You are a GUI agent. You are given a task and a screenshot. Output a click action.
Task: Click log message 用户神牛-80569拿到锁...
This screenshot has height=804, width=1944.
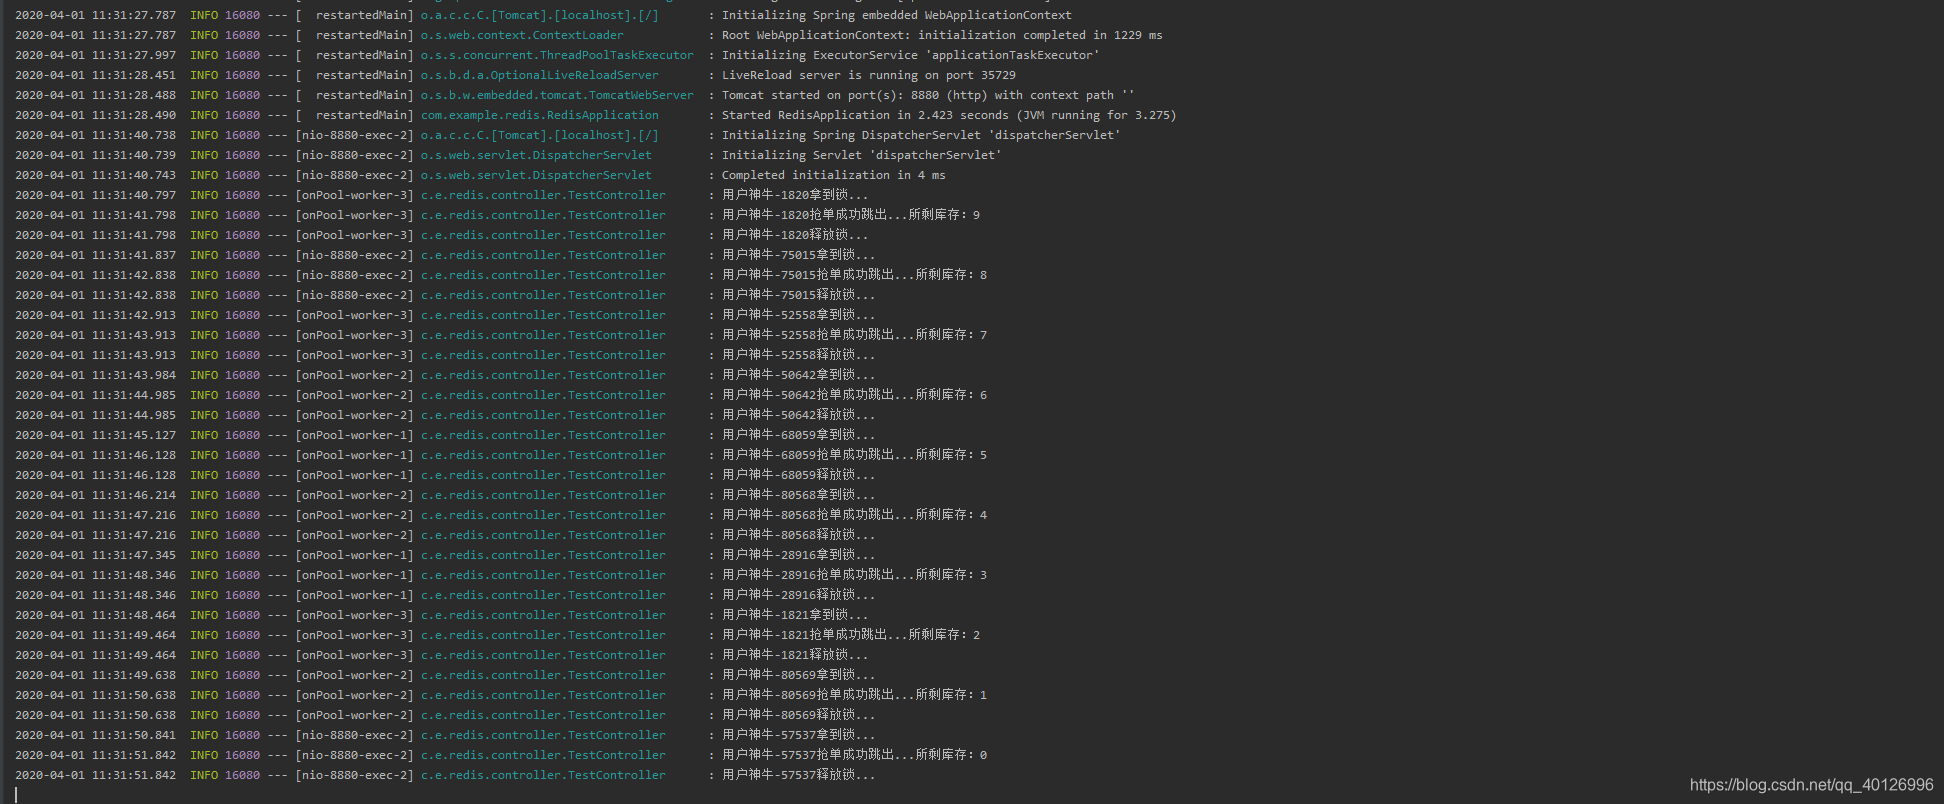coord(799,675)
